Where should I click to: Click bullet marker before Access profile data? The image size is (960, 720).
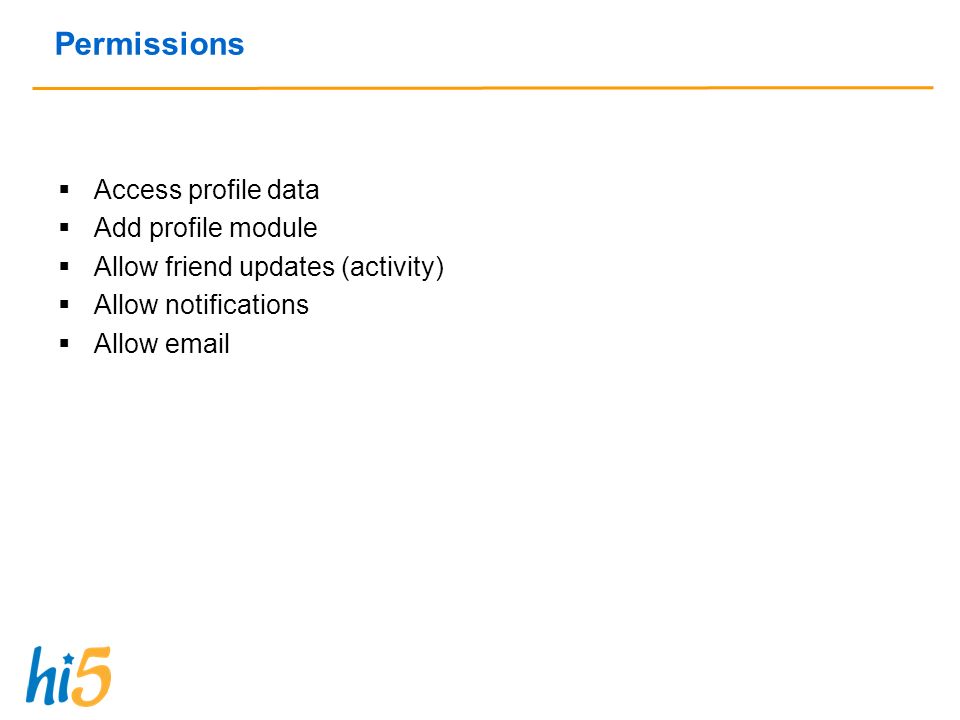(x=64, y=189)
